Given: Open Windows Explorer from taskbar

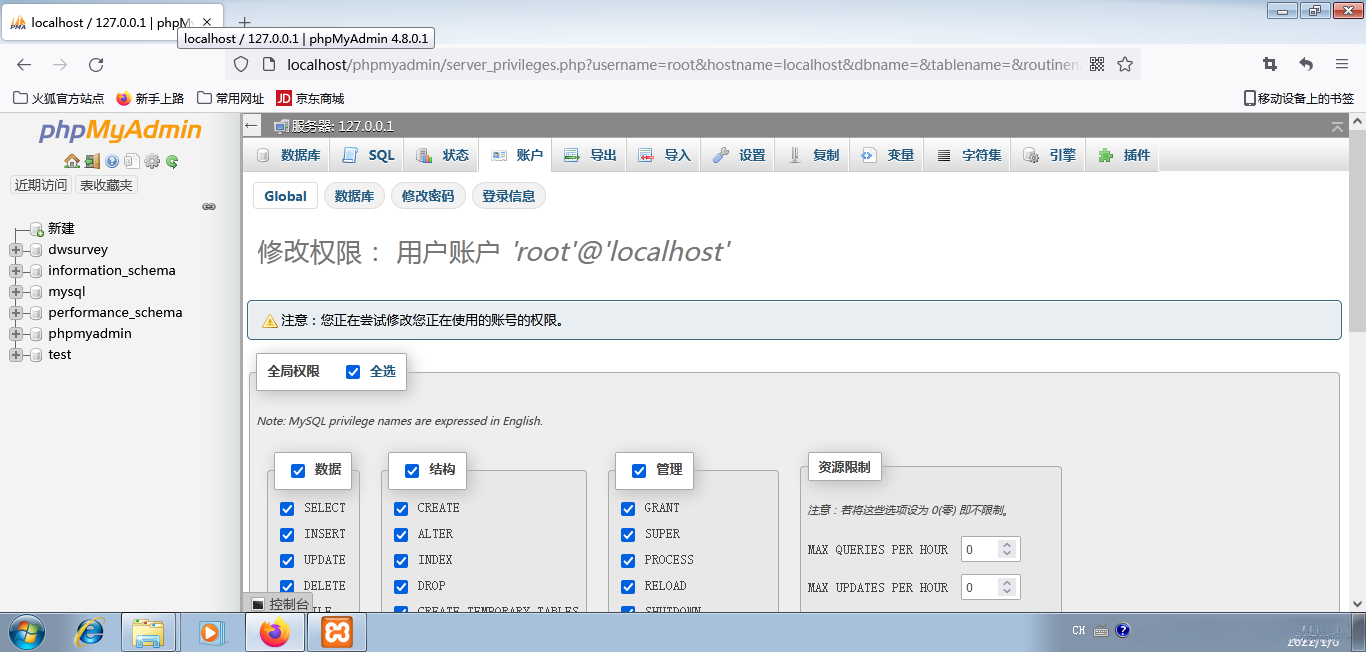Looking at the screenshot, I should pos(148,632).
